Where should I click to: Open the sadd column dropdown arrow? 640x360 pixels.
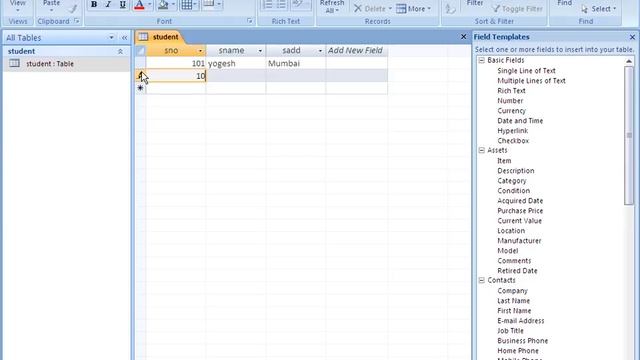pyautogui.click(x=320, y=51)
